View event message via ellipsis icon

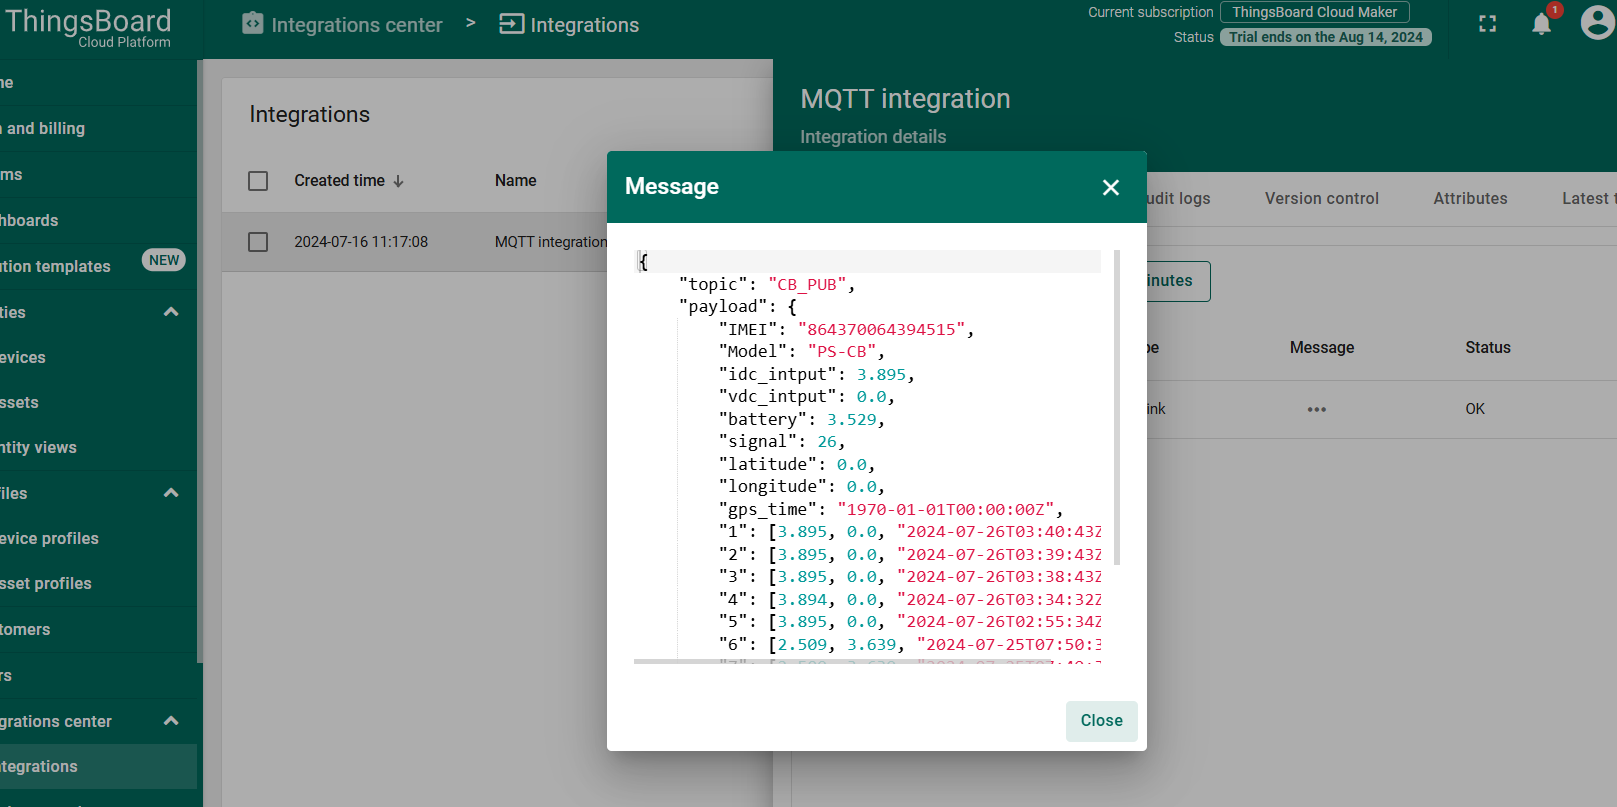(1316, 409)
